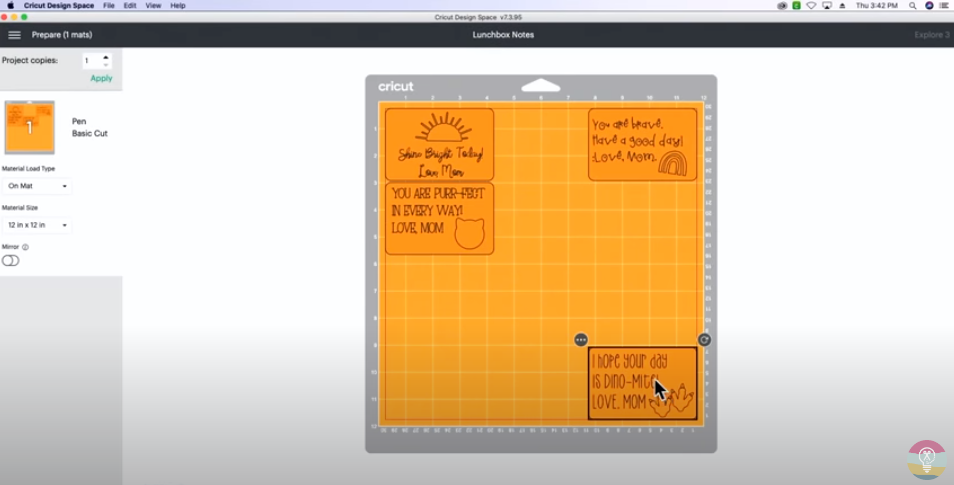Image resolution: width=954 pixels, height=485 pixels.
Task: Select the orange mat 1 thumbnail
Action: 30,127
